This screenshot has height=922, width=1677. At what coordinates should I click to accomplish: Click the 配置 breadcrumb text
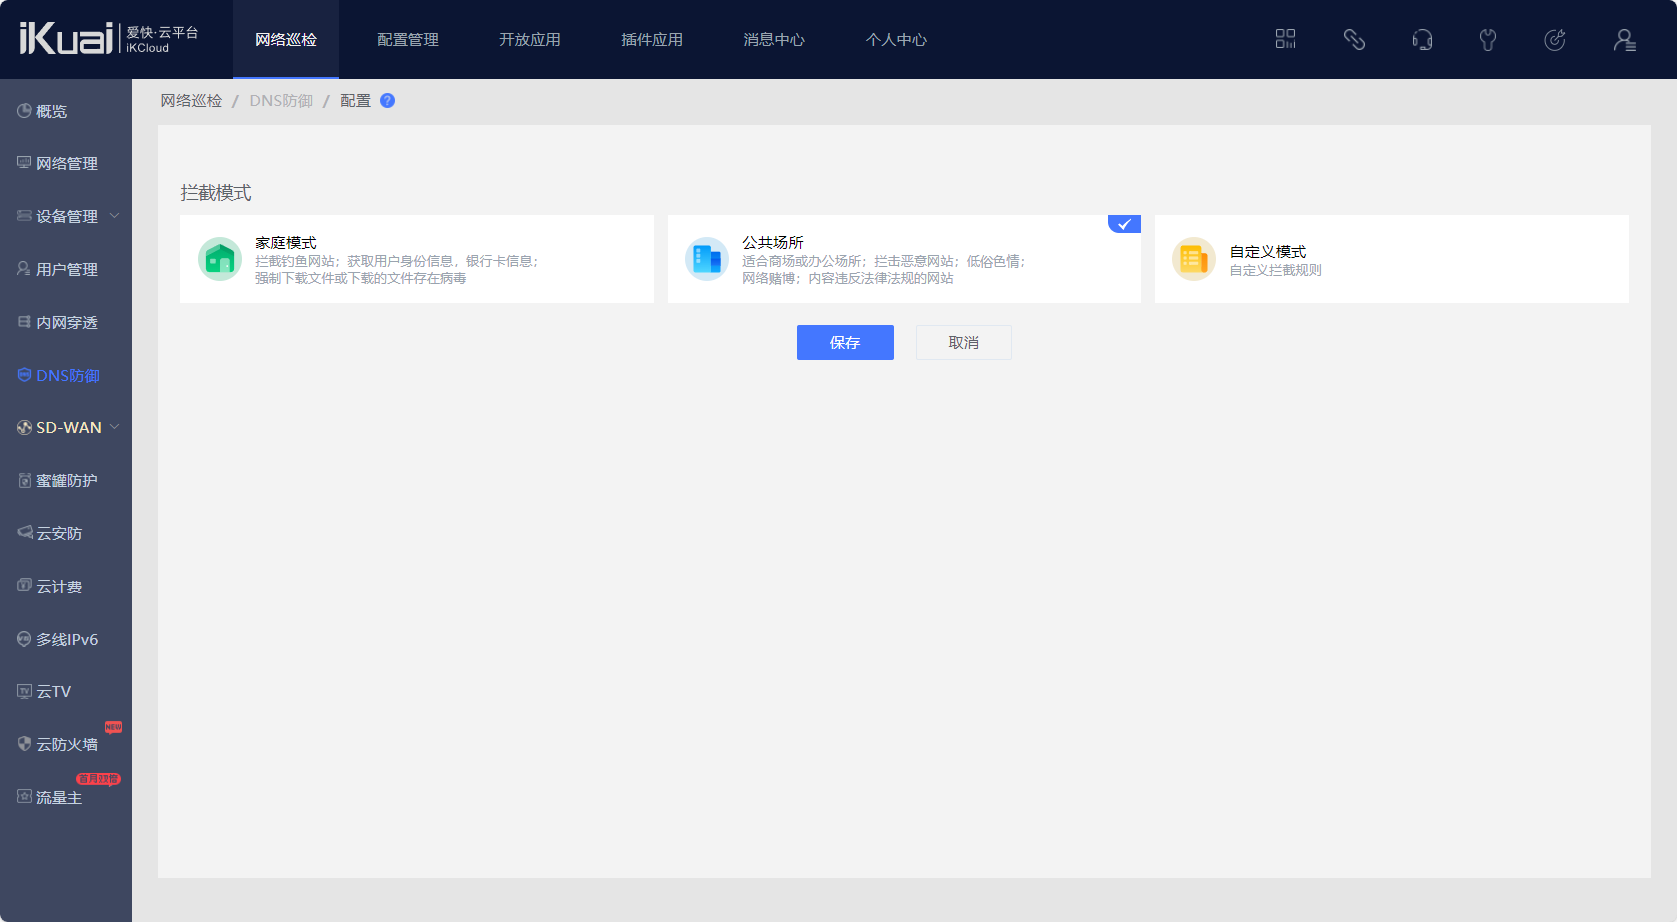click(355, 100)
